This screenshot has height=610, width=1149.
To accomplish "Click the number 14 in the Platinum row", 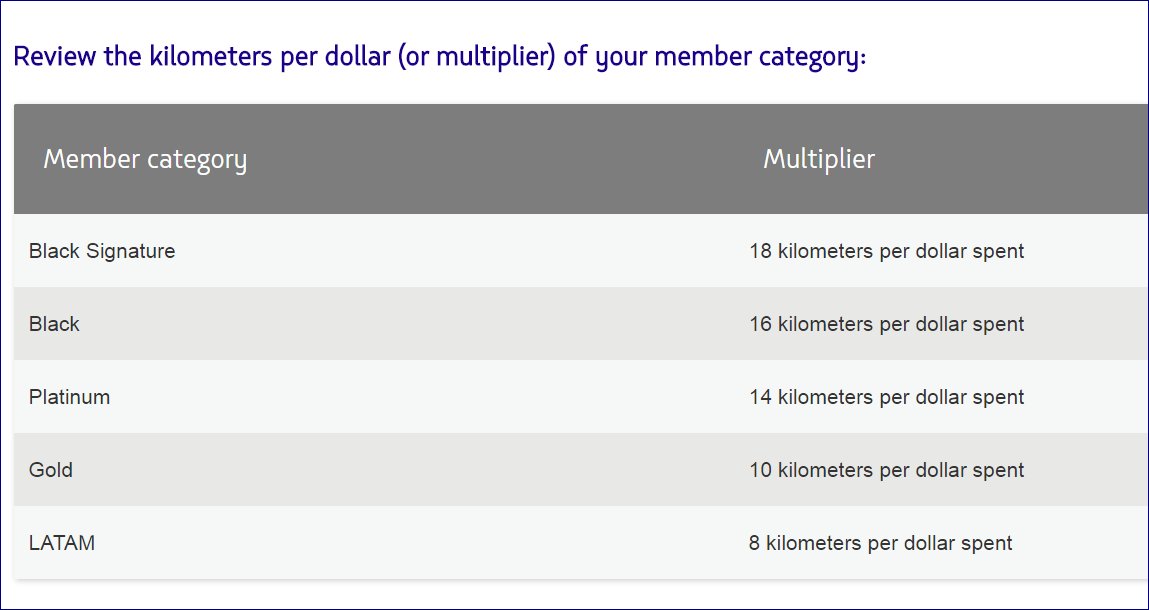I will click(760, 397).
